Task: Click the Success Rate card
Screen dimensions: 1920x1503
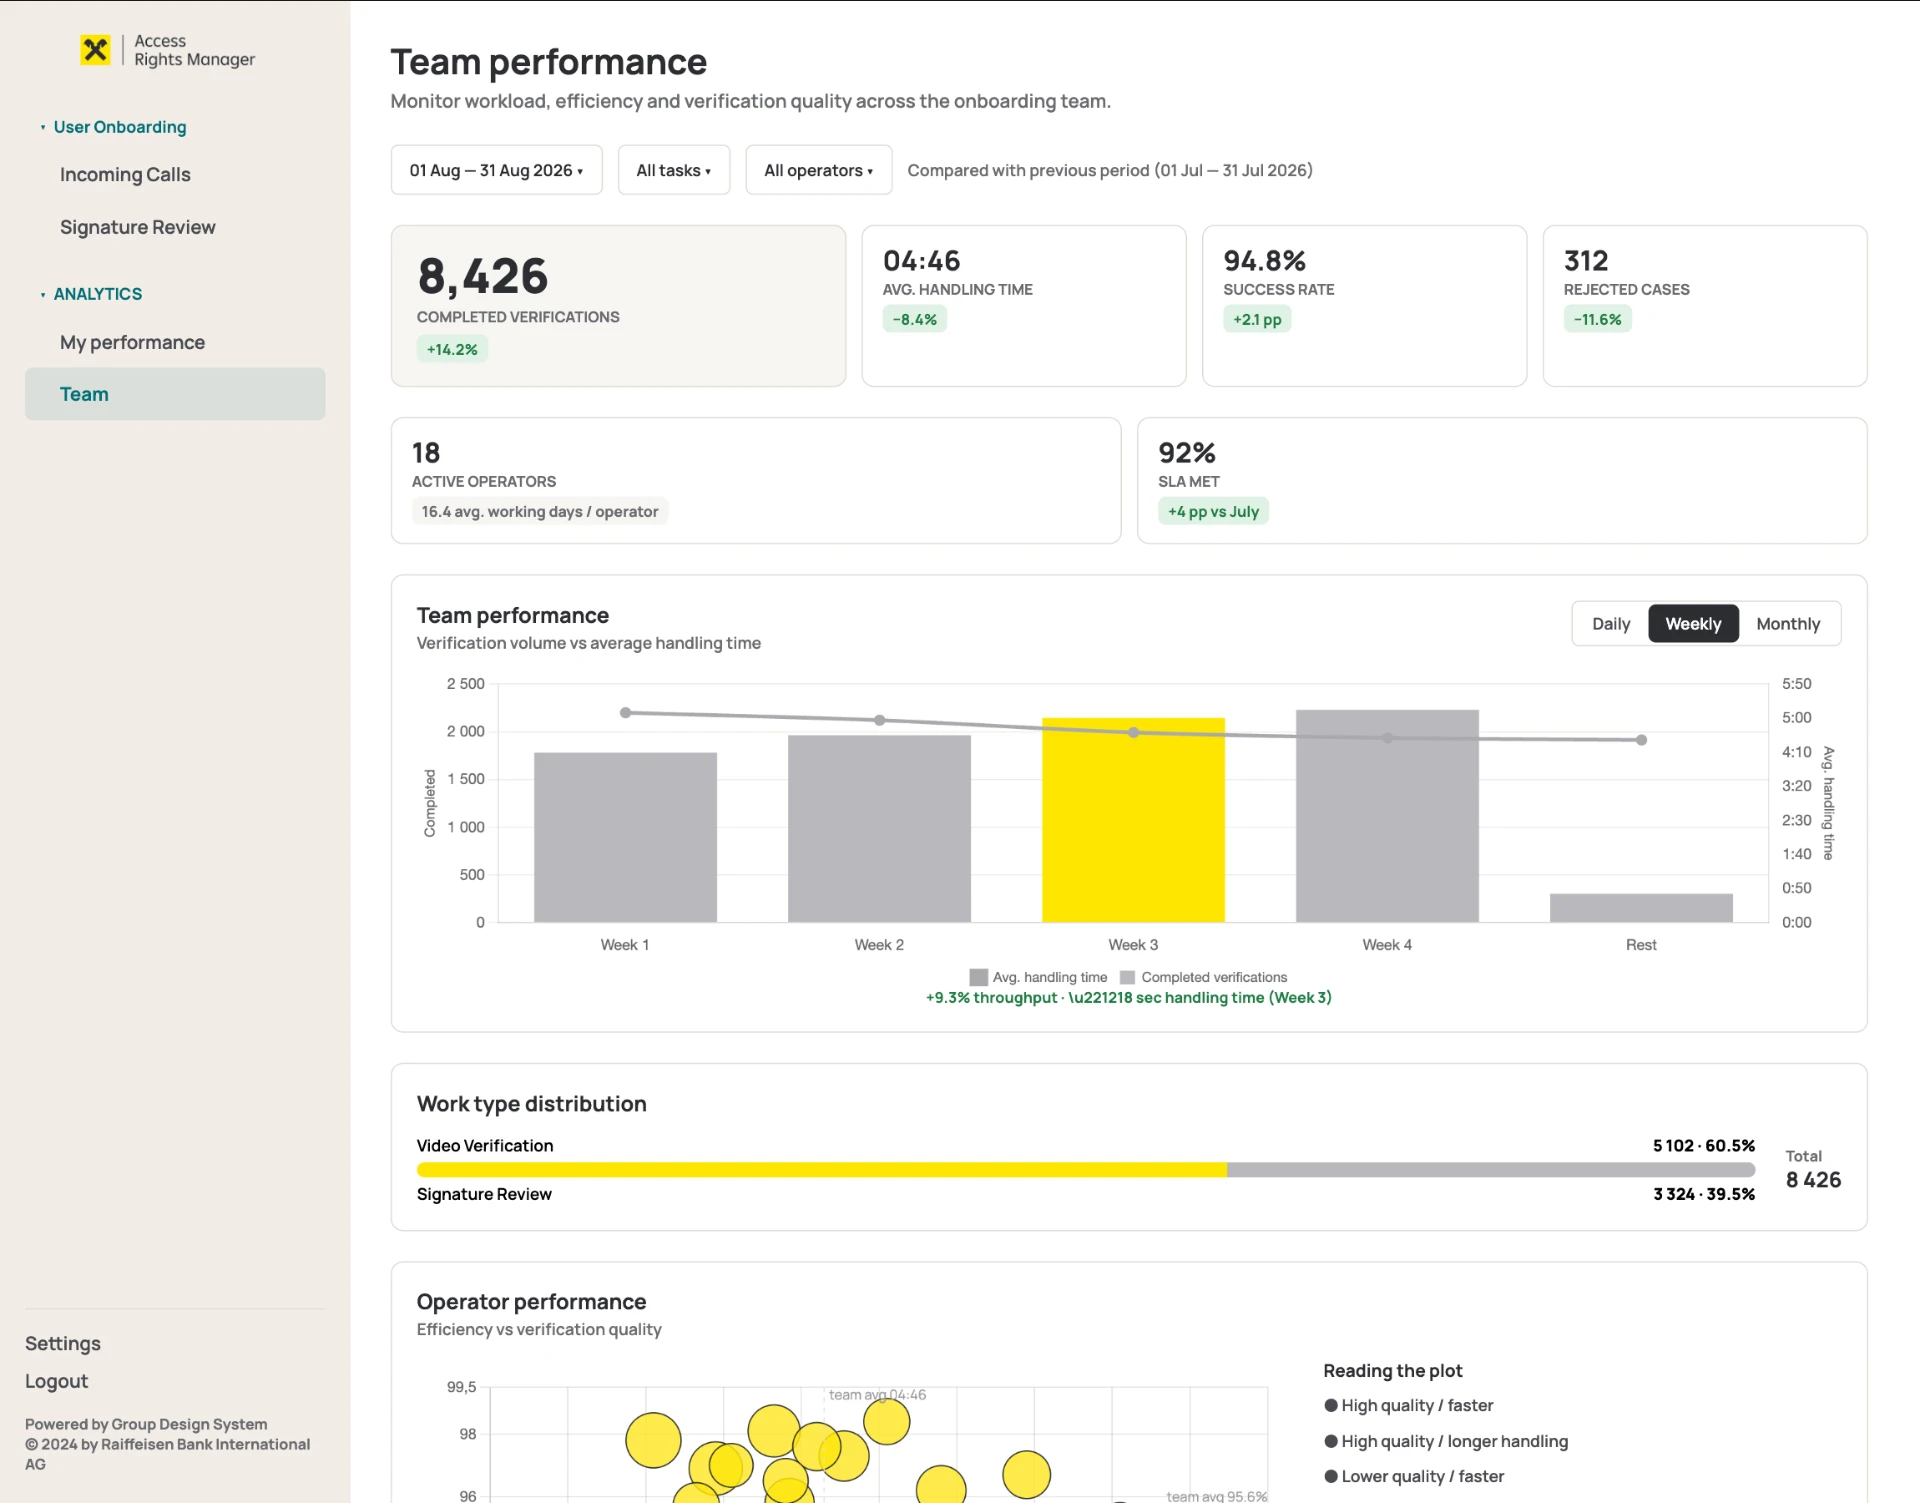Action: coord(1364,306)
